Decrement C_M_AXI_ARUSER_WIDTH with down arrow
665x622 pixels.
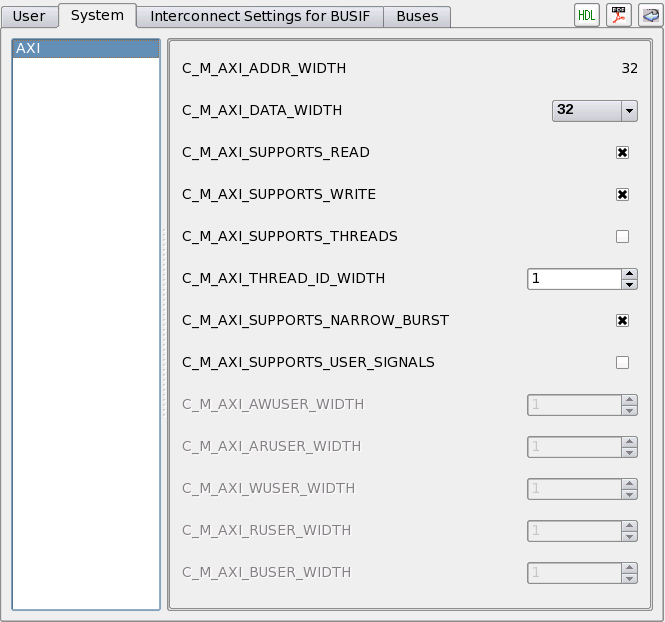(x=629, y=452)
